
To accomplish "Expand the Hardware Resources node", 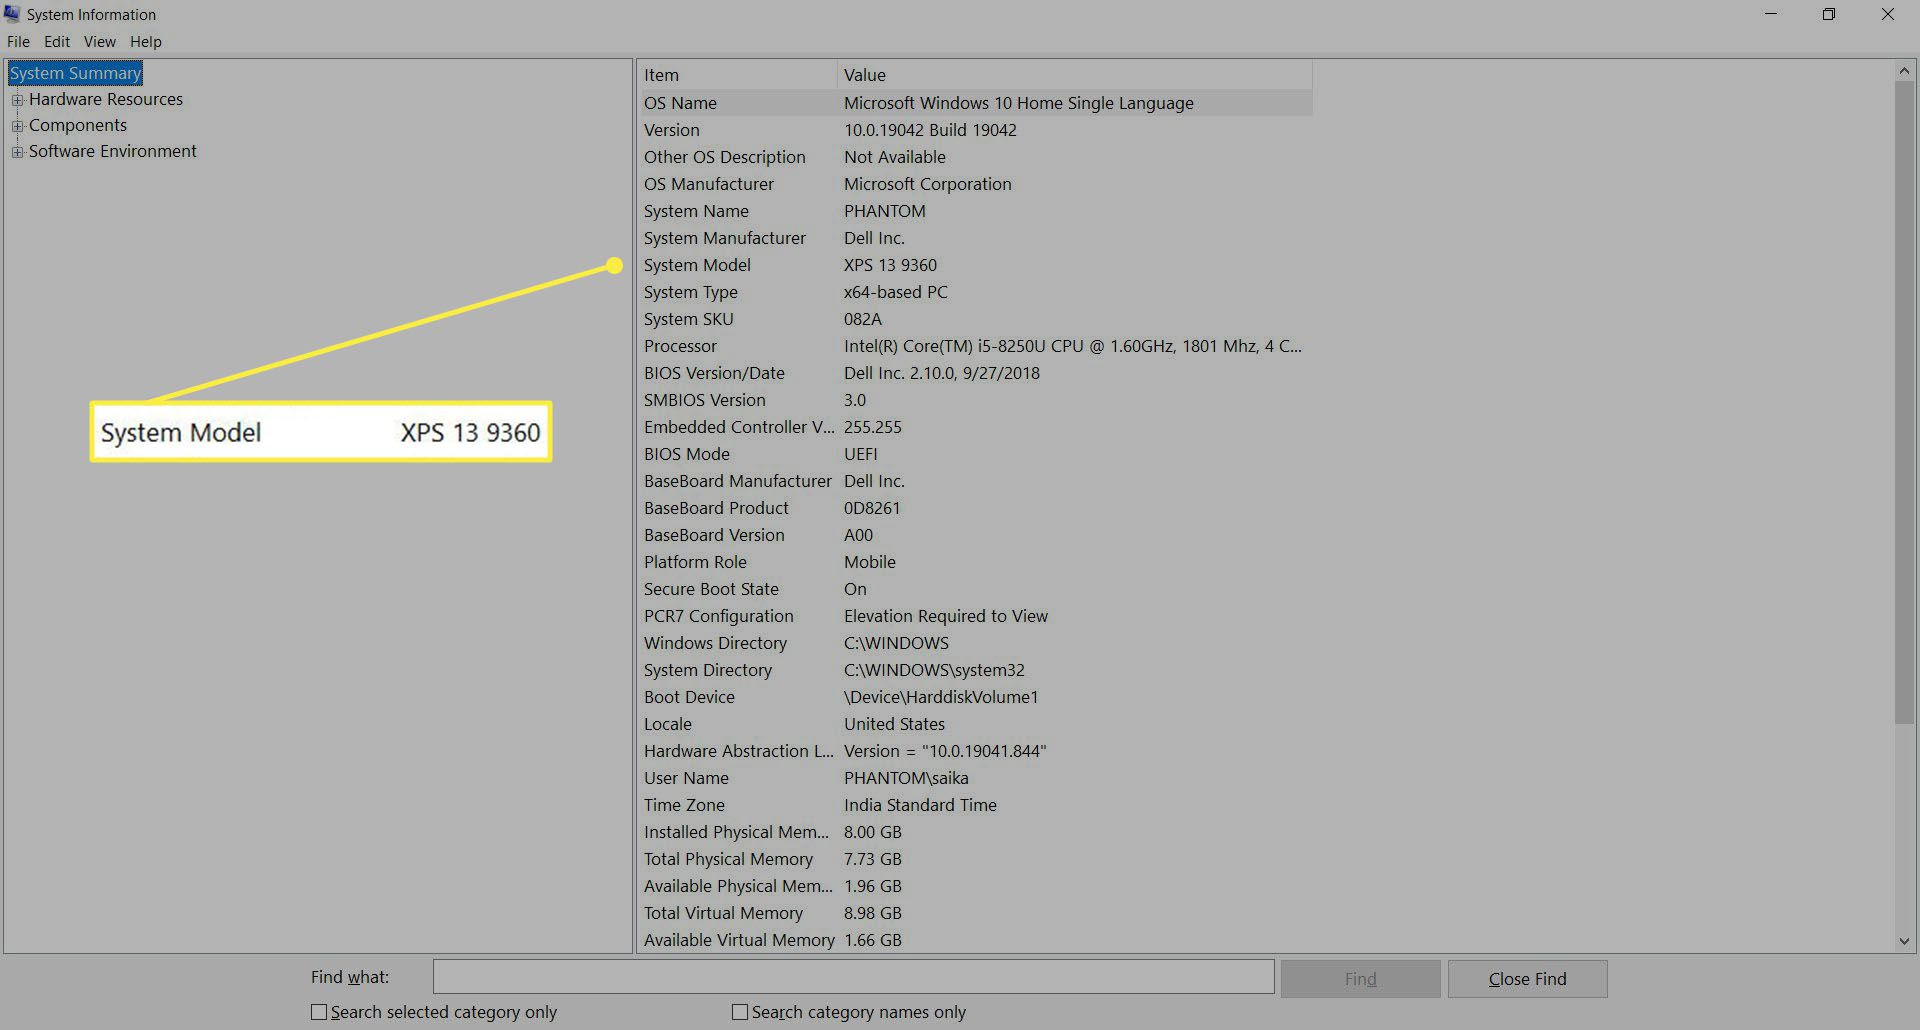I will (x=17, y=100).
